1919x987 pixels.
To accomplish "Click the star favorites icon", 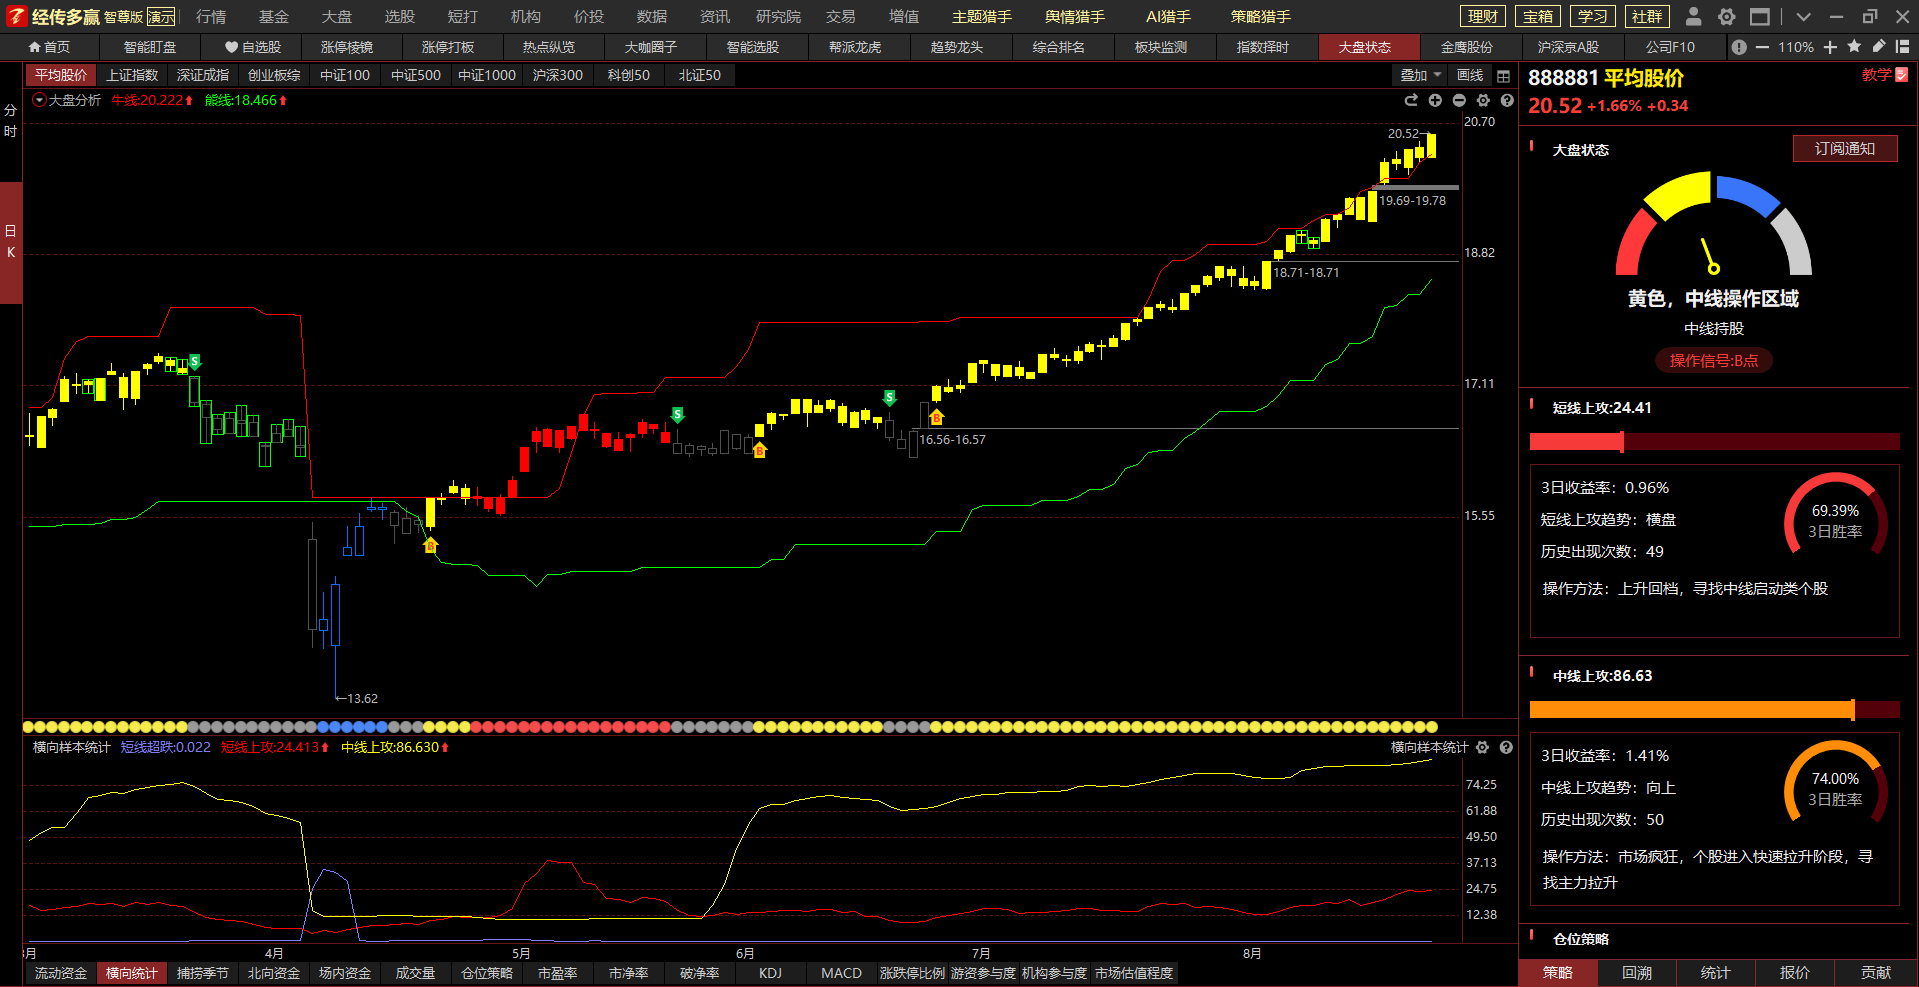I will pos(1854,46).
